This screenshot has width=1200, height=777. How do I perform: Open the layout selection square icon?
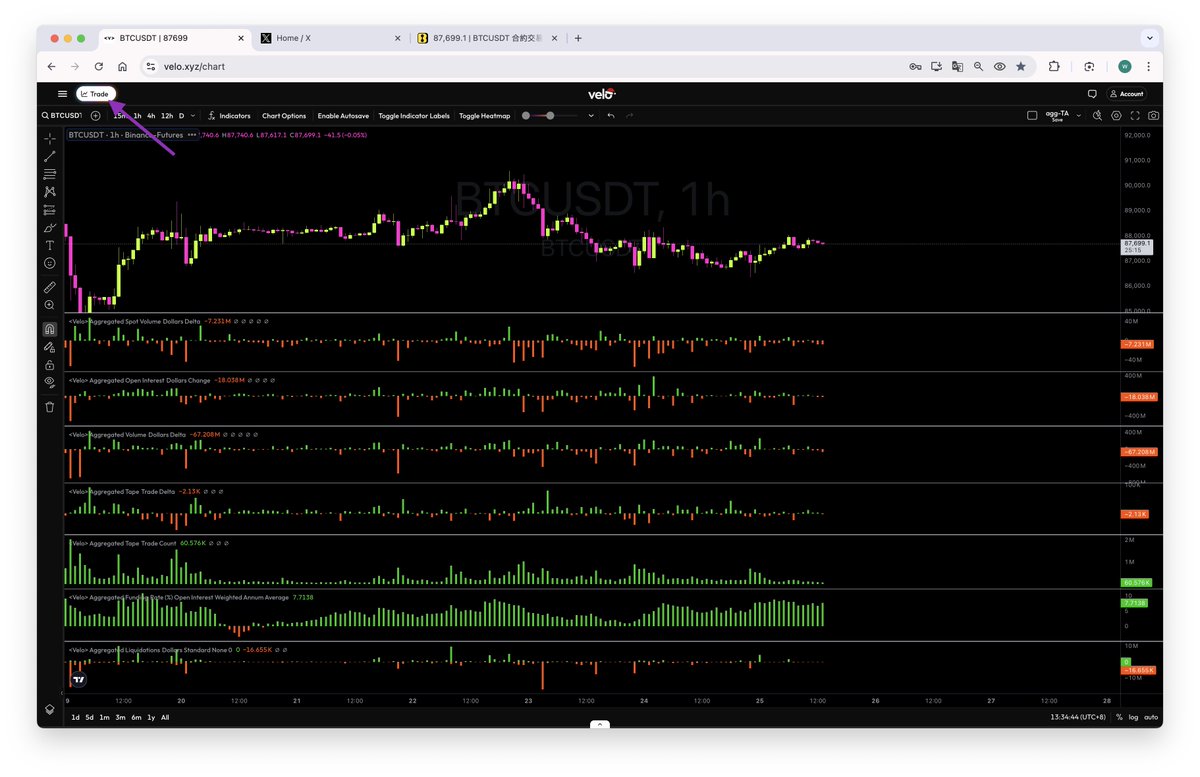(x=1032, y=116)
